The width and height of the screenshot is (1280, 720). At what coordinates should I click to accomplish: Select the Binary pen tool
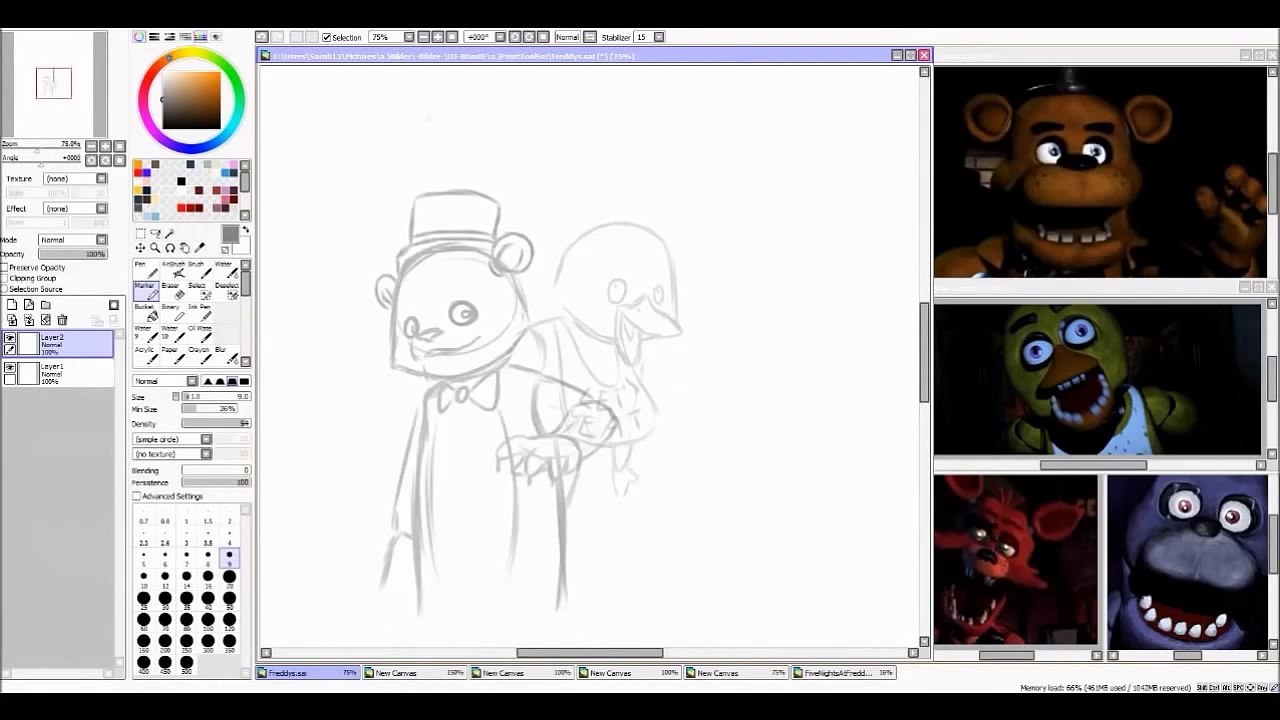[x=173, y=313]
